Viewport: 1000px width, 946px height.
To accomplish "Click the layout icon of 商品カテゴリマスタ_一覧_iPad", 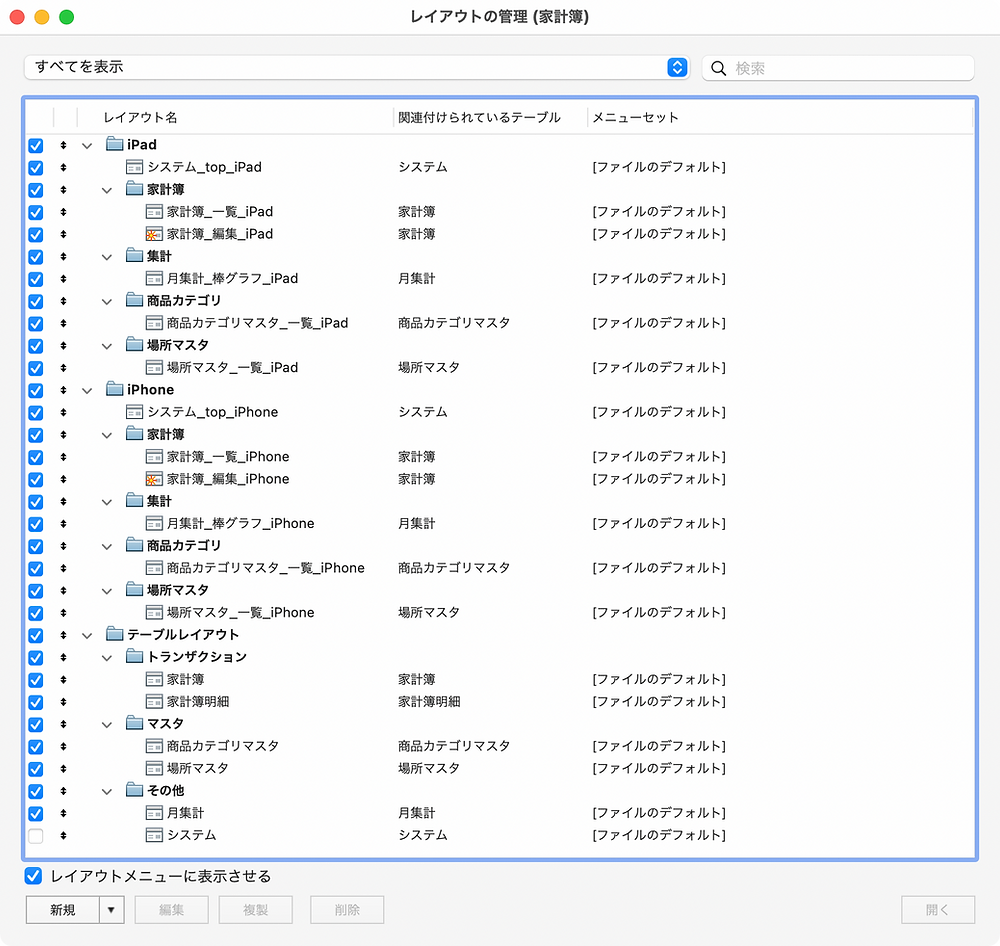I will (154, 323).
